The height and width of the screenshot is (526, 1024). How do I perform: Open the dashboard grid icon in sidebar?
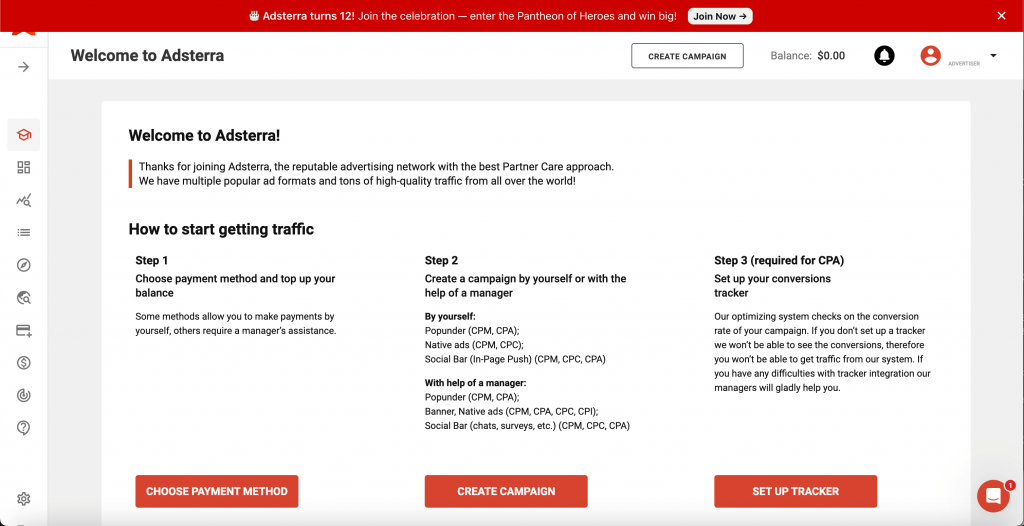pyautogui.click(x=24, y=167)
